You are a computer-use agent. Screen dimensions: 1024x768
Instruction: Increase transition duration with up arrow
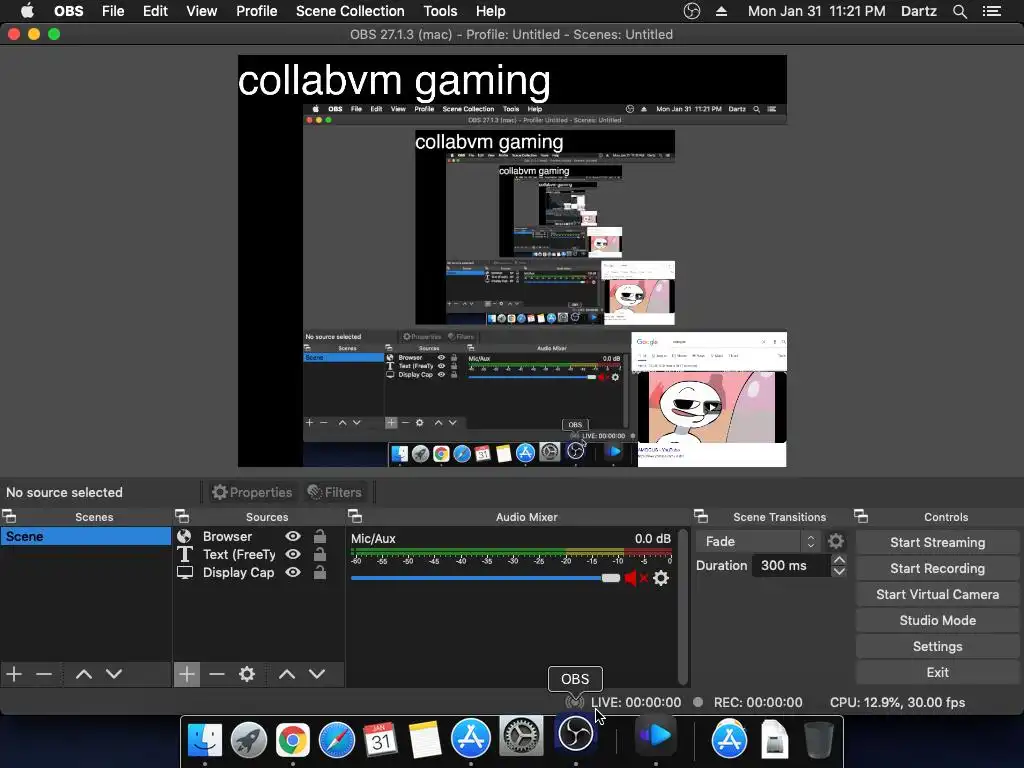point(839,560)
